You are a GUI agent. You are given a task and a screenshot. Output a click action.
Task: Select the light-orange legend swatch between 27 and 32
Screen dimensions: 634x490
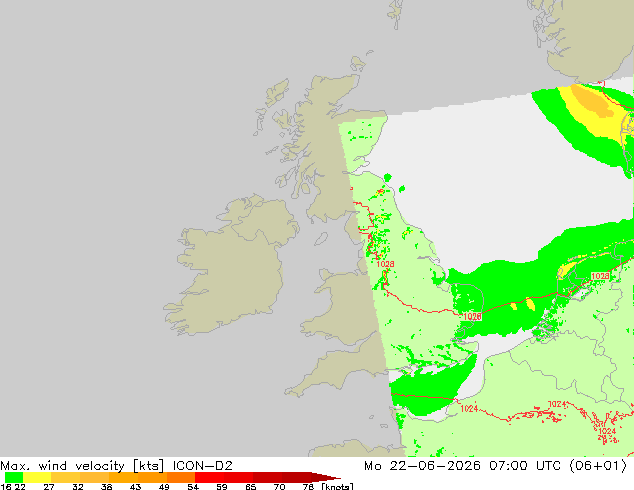click(66, 477)
